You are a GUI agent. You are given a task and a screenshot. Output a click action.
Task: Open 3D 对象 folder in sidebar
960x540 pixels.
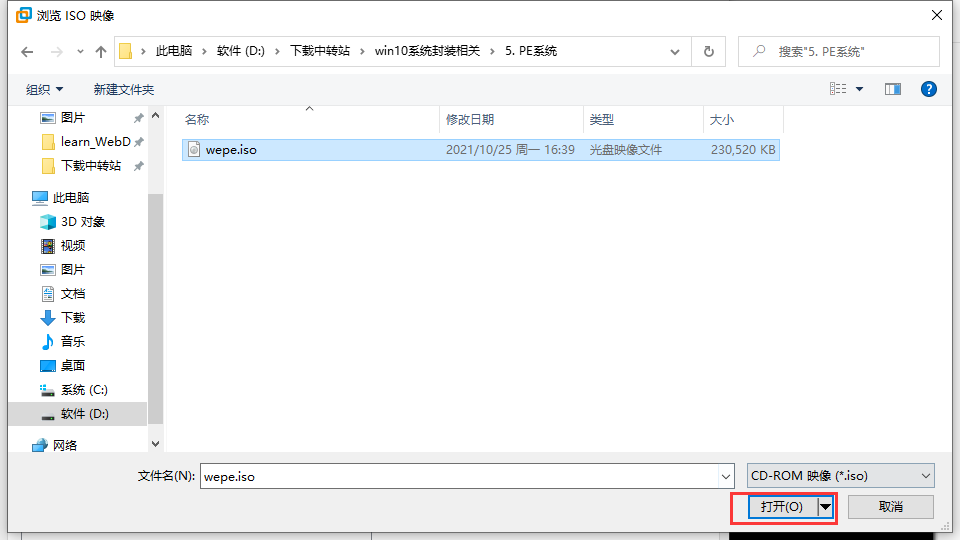coord(82,222)
